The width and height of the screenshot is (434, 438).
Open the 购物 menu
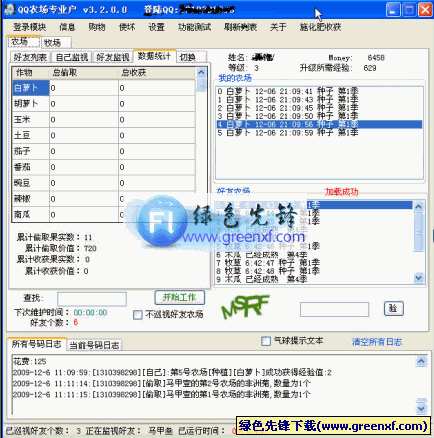[97, 27]
